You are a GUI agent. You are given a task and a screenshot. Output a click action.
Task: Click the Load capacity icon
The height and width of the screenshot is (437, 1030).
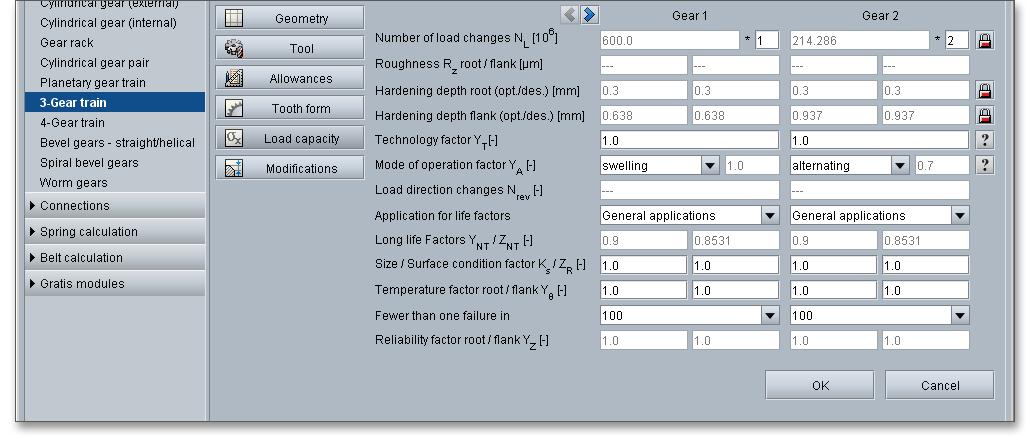235,138
